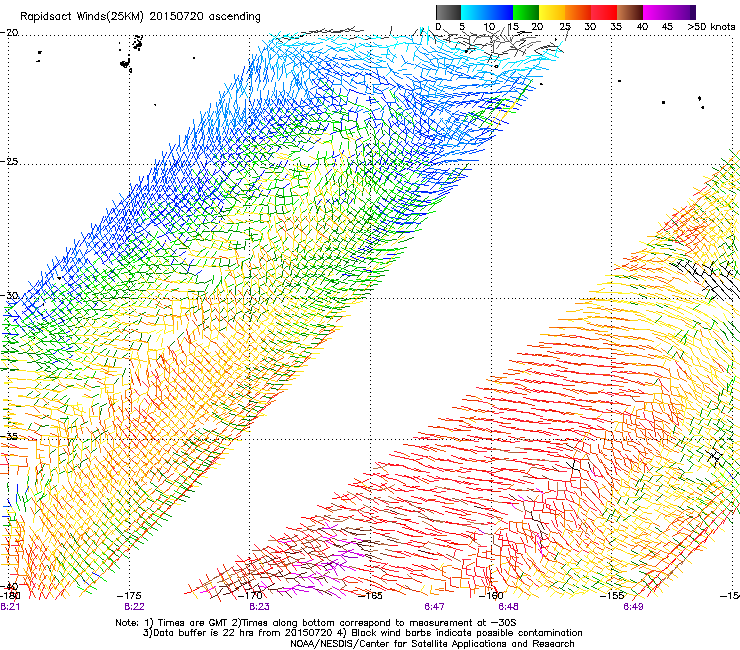
Task: Click the '25' legend tick label
Action: [565, 27]
